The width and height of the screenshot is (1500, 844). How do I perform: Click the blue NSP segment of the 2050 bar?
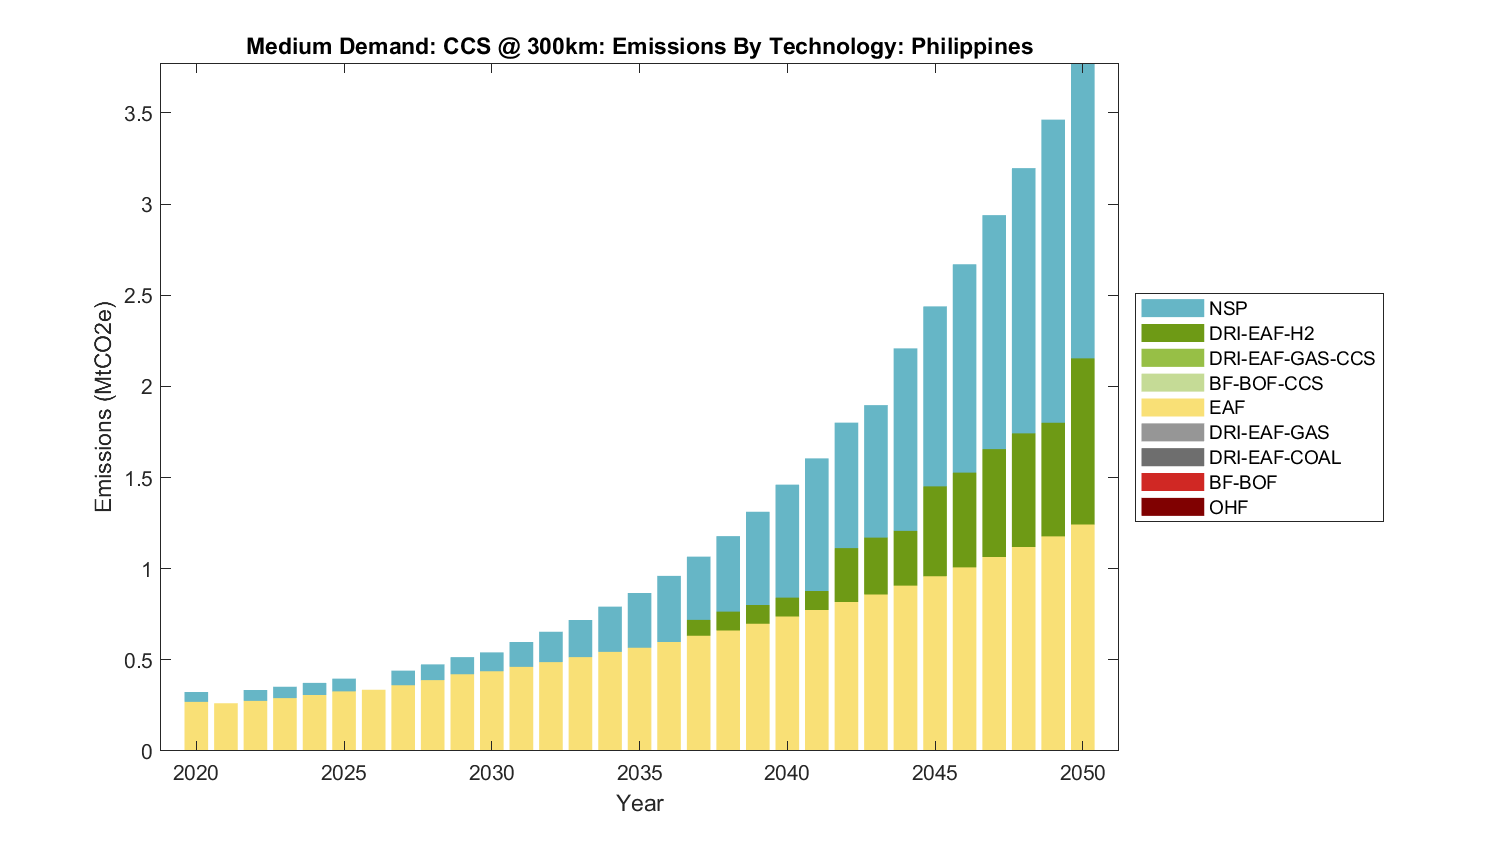click(1083, 210)
